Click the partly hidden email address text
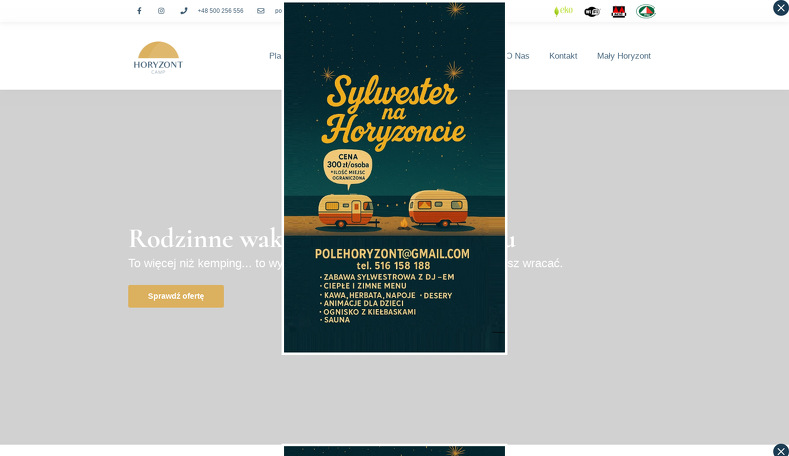The width and height of the screenshot is (789, 456). 278,11
